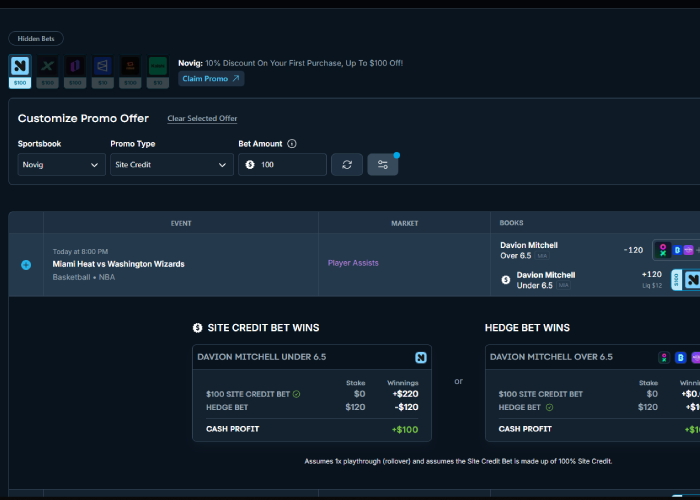Click Miami Heat vs Washington Wizards event title
The width and height of the screenshot is (700, 500).
[118, 264]
